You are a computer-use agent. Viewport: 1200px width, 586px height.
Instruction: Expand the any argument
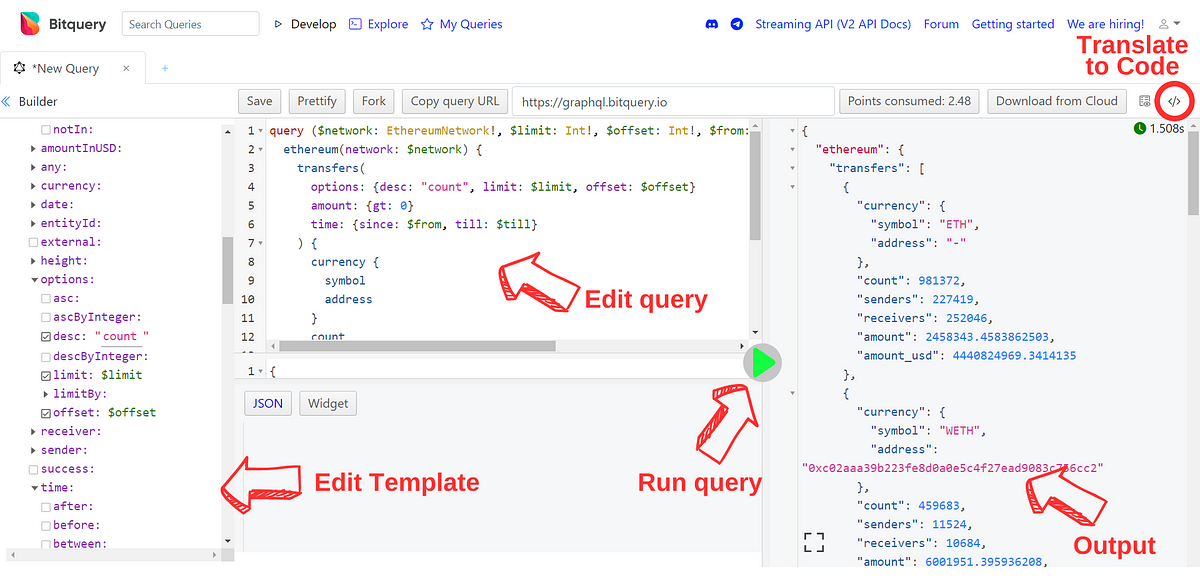coord(33,167)
